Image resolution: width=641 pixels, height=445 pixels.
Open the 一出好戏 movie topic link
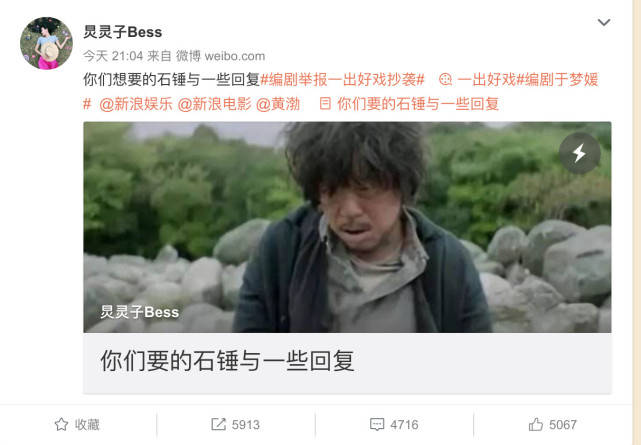(486, 80)
